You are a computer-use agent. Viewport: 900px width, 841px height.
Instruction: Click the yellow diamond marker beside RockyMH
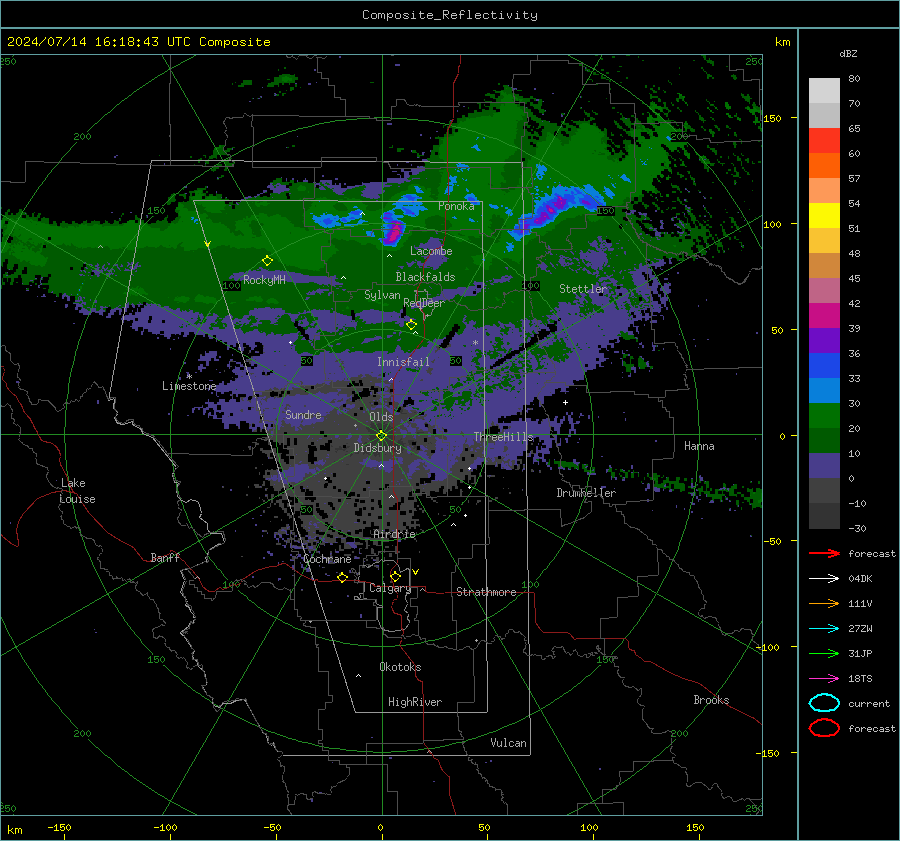pos(267,261)
